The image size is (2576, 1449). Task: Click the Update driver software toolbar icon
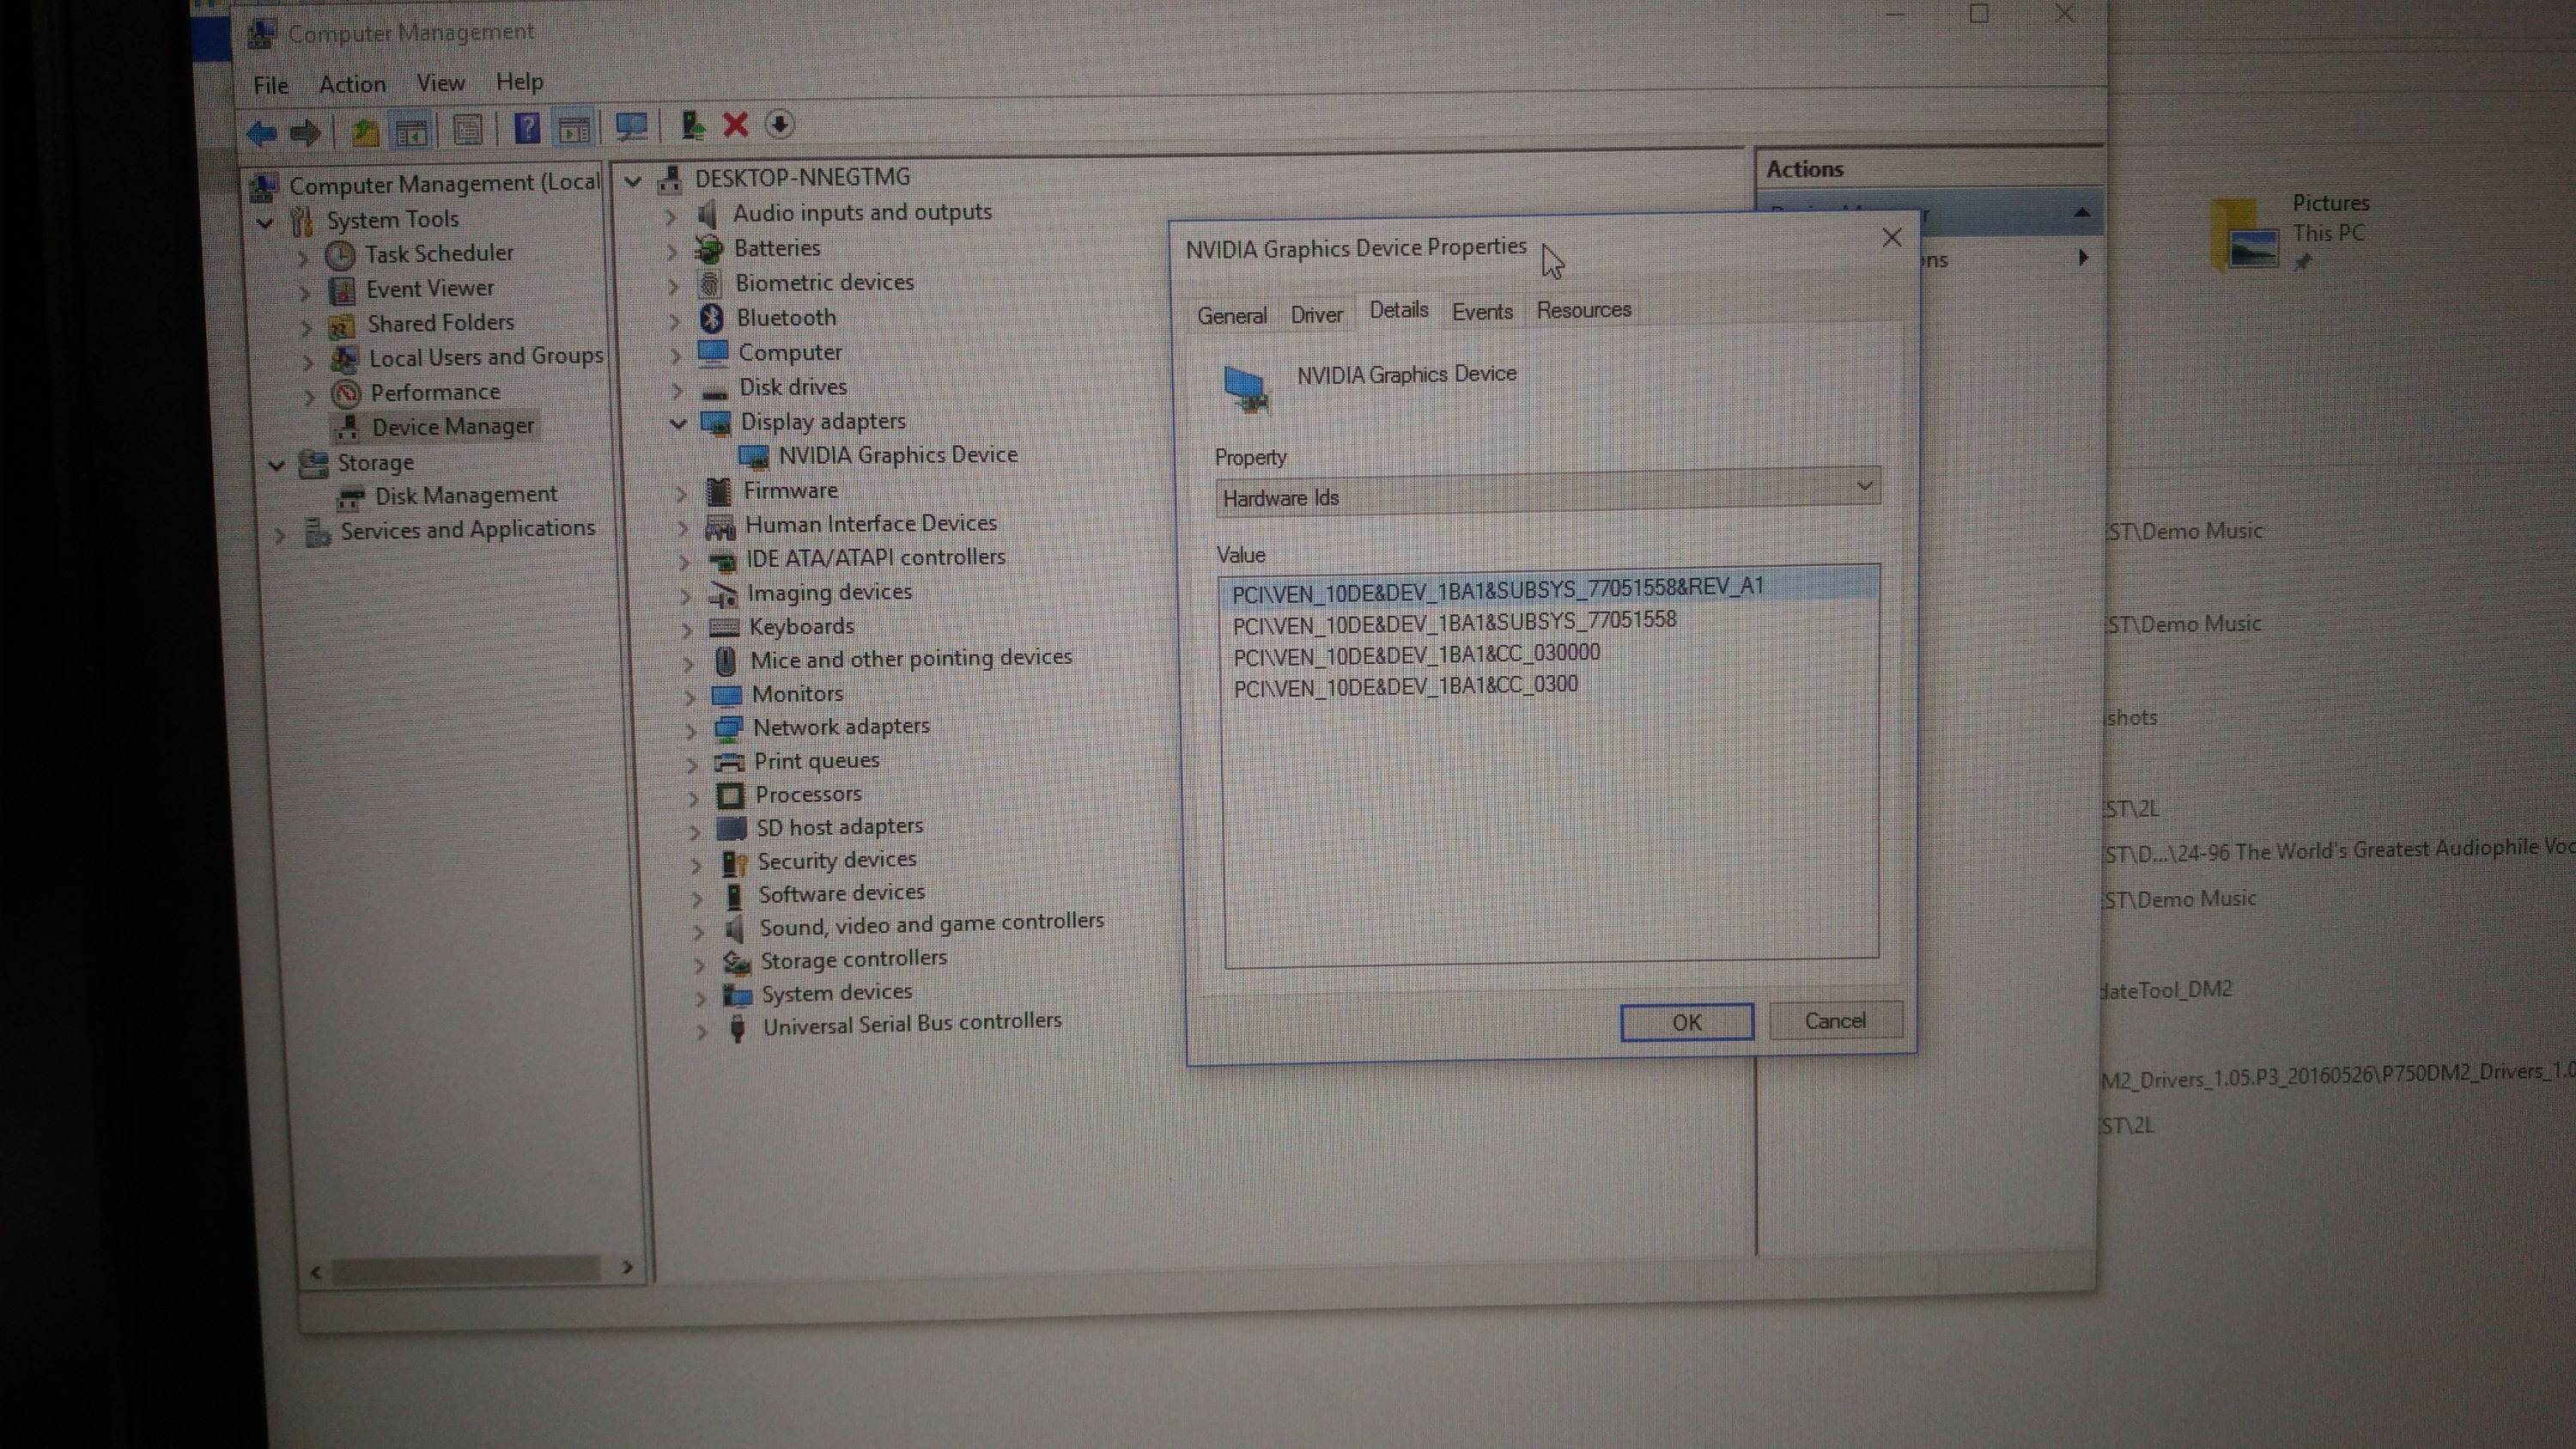[692, 125]
